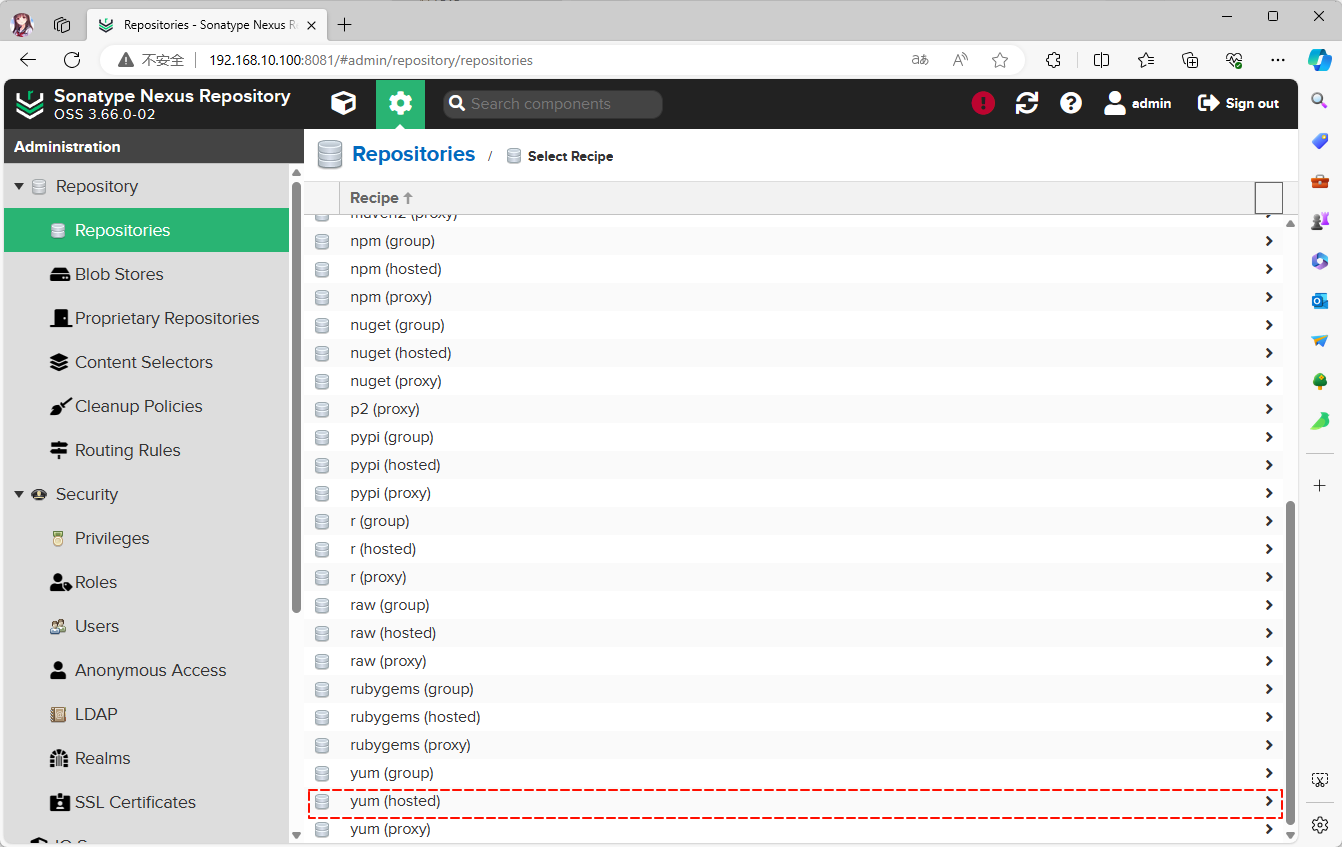The width and height of the screenshot is (1342, 847).
Task: Open the red system status alert icon
Action: tap(983, 103)
